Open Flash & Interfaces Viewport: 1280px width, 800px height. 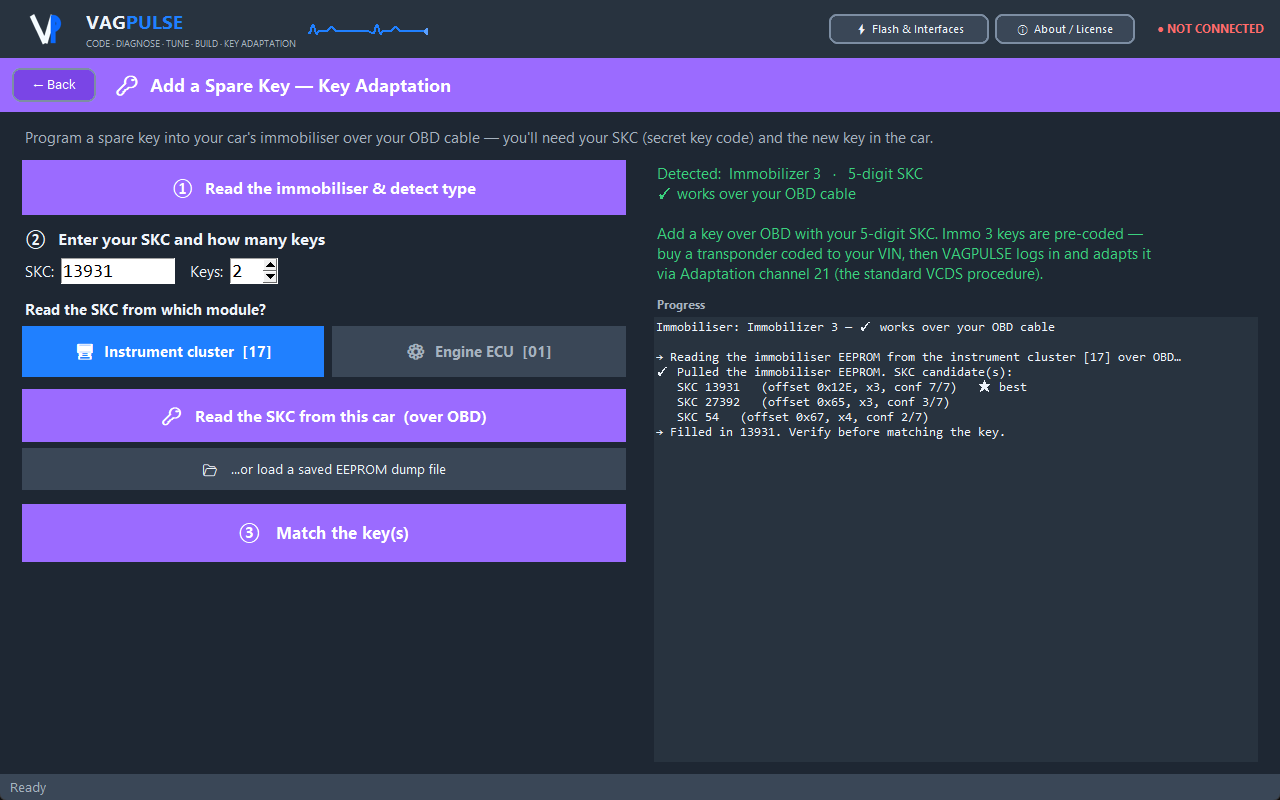coord(909,29)
